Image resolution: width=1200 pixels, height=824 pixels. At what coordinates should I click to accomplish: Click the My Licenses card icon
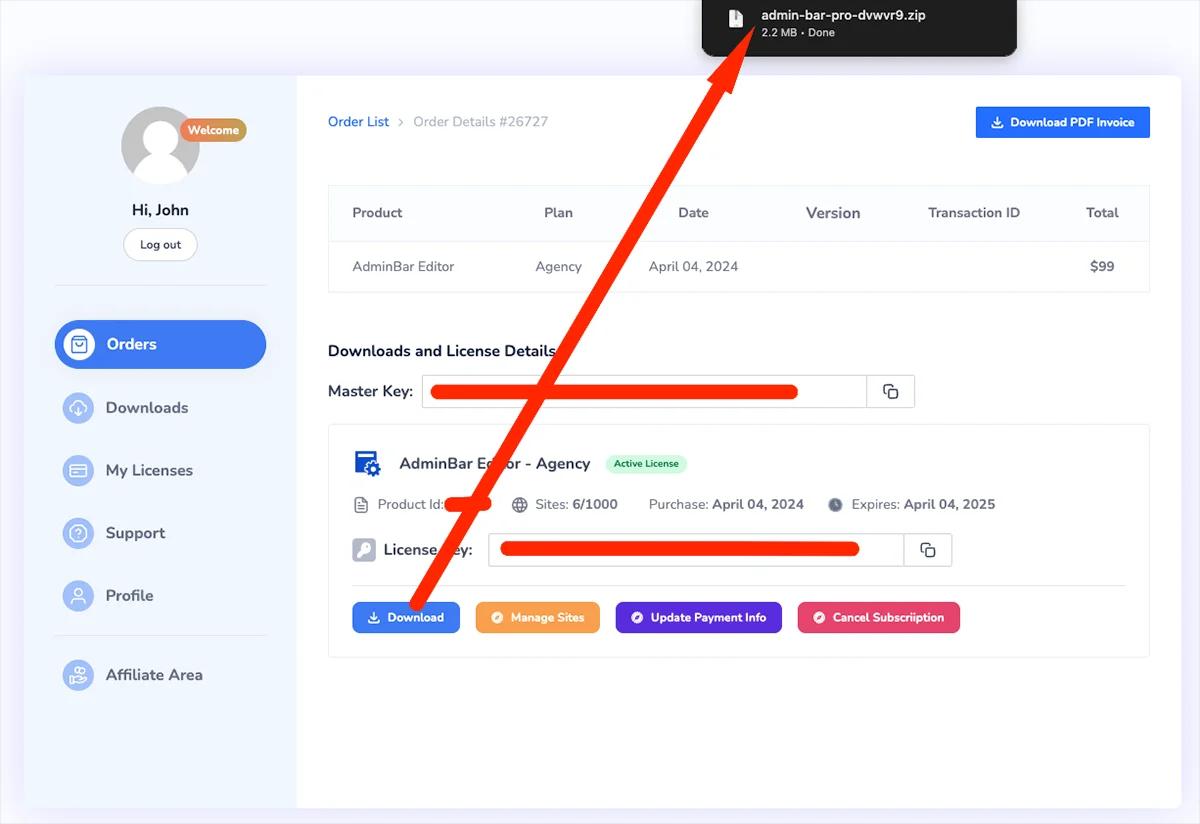pyautogui.click(x=78, y=470)
